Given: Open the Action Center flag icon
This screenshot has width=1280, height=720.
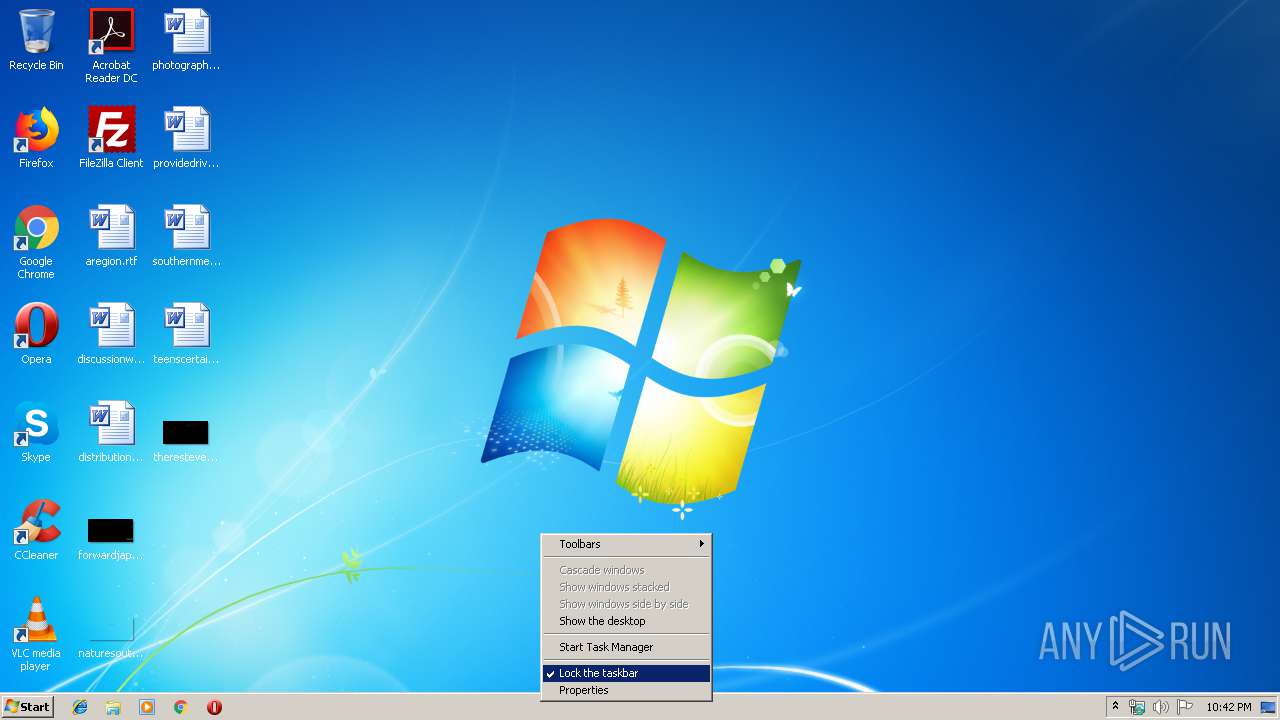Looking at the screenshot, I should click(x=1184, y=707).
